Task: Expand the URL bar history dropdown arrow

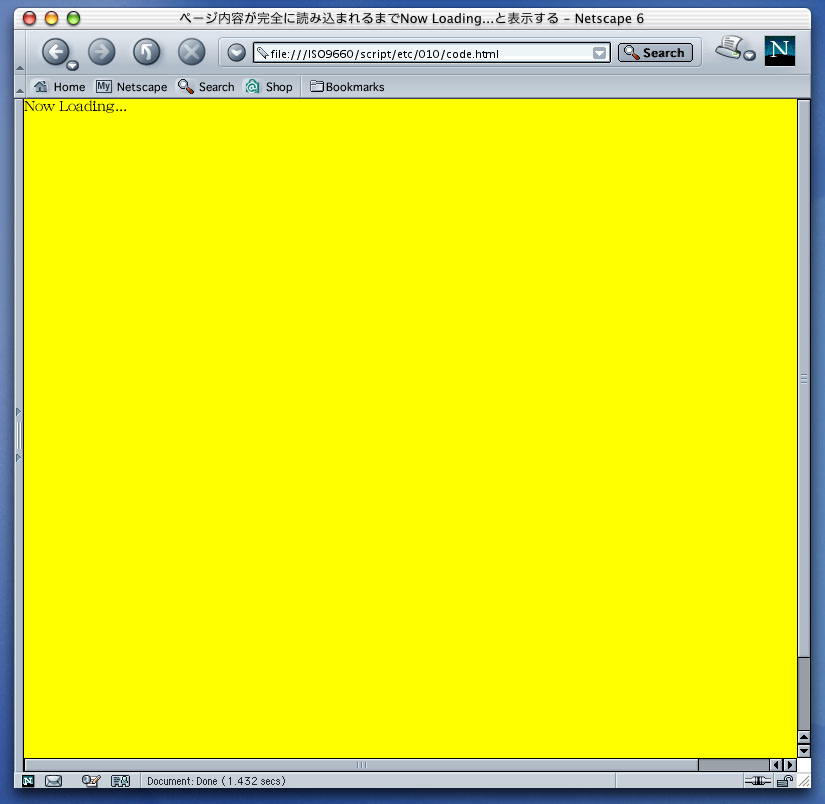Action: [x=599, y=53]
